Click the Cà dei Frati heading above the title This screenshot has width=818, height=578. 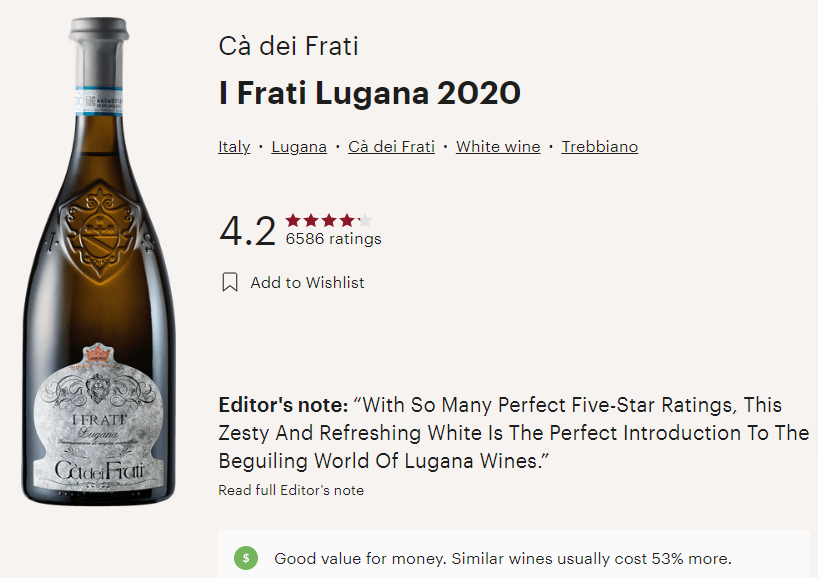coord(287,45)
